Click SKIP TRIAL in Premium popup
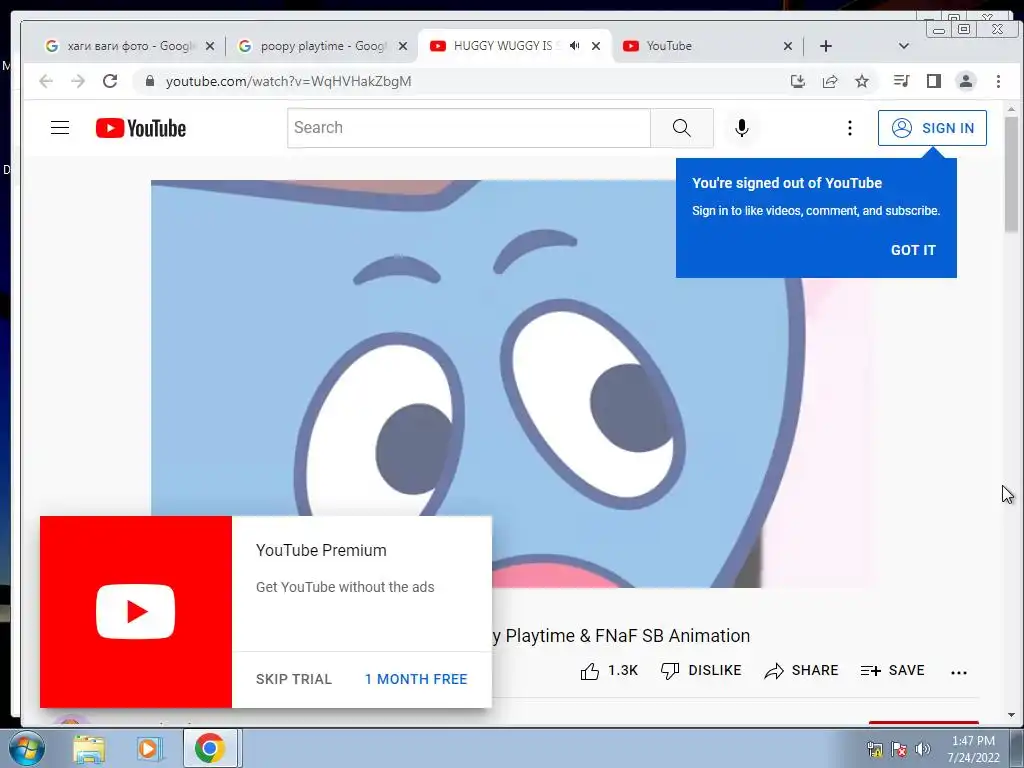 (x=294, y=679)
